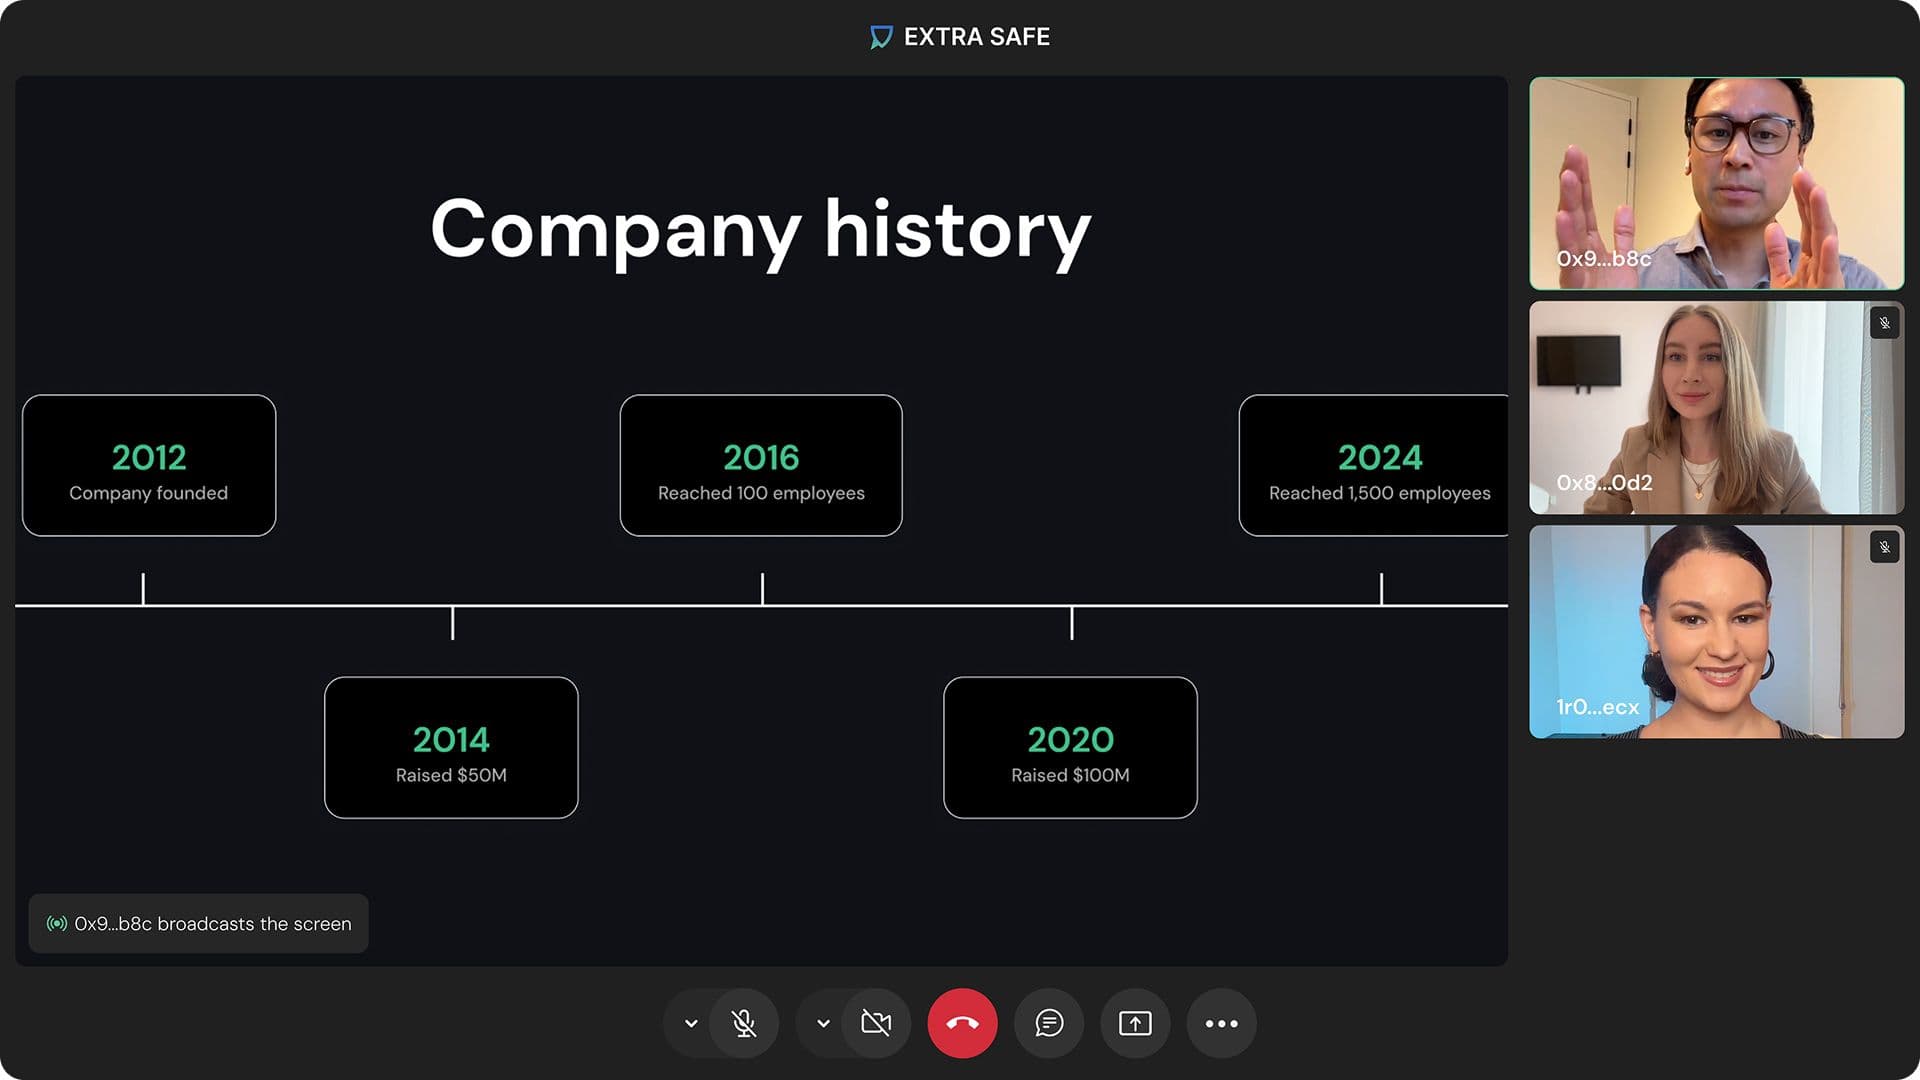Open the chat panel
Image resolution: width=1920 pixels, height=1080 pixels.
(1048, 1023)
